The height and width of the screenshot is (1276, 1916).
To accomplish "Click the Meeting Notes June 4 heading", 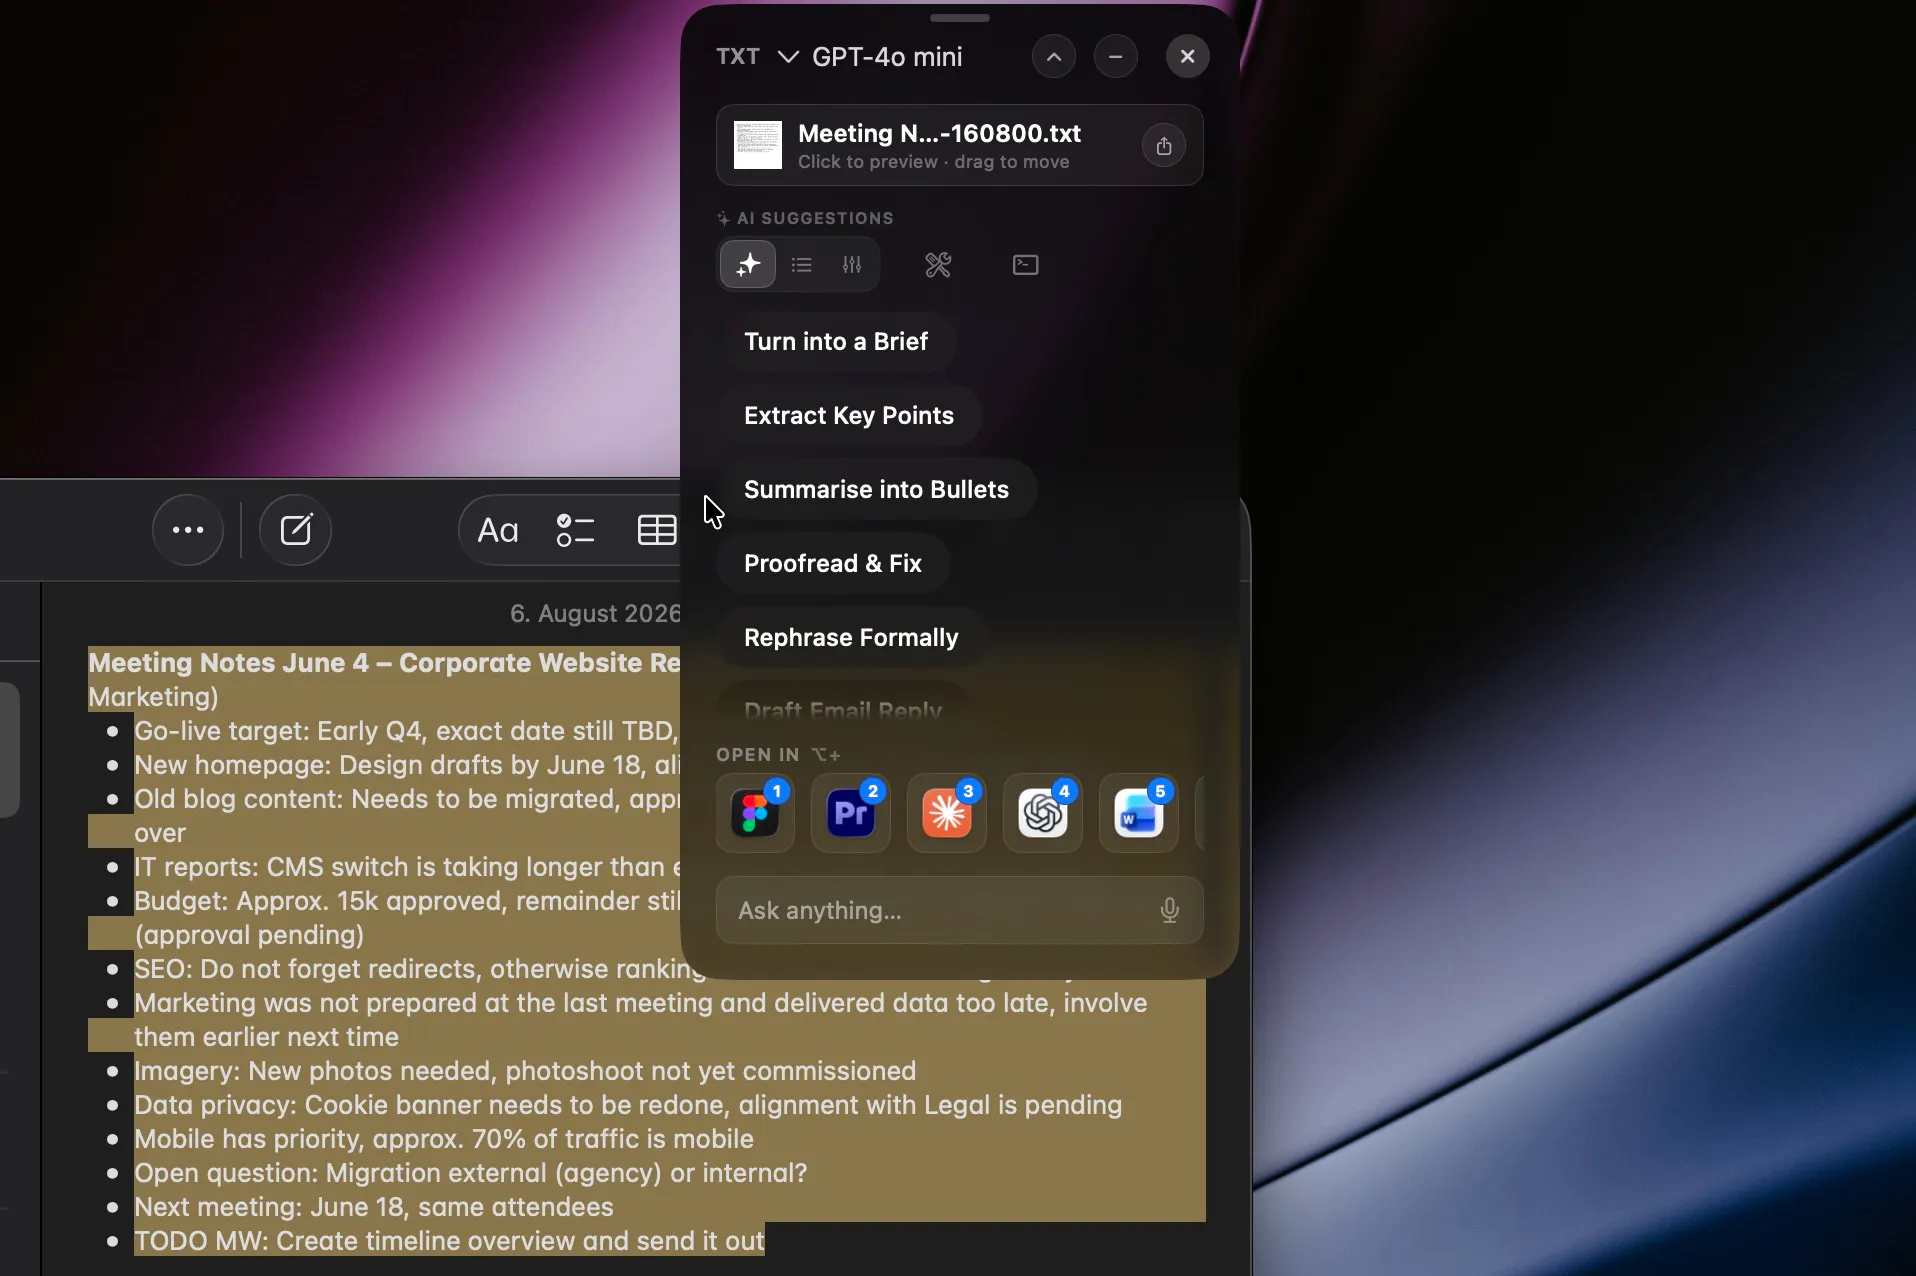I will click(384, 663).
